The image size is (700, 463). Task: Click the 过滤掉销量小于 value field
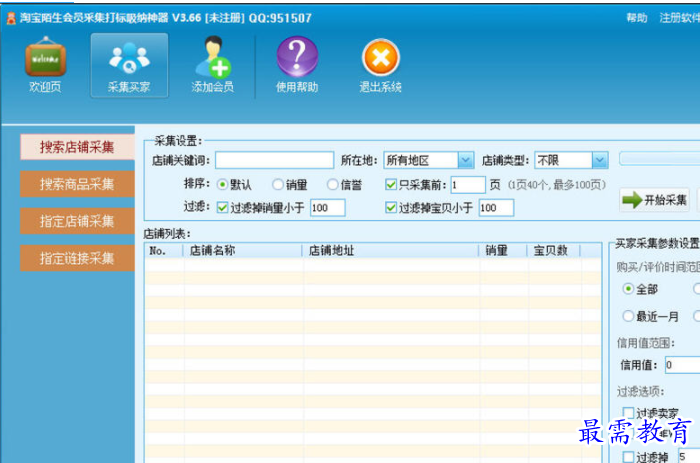(328, 208)
